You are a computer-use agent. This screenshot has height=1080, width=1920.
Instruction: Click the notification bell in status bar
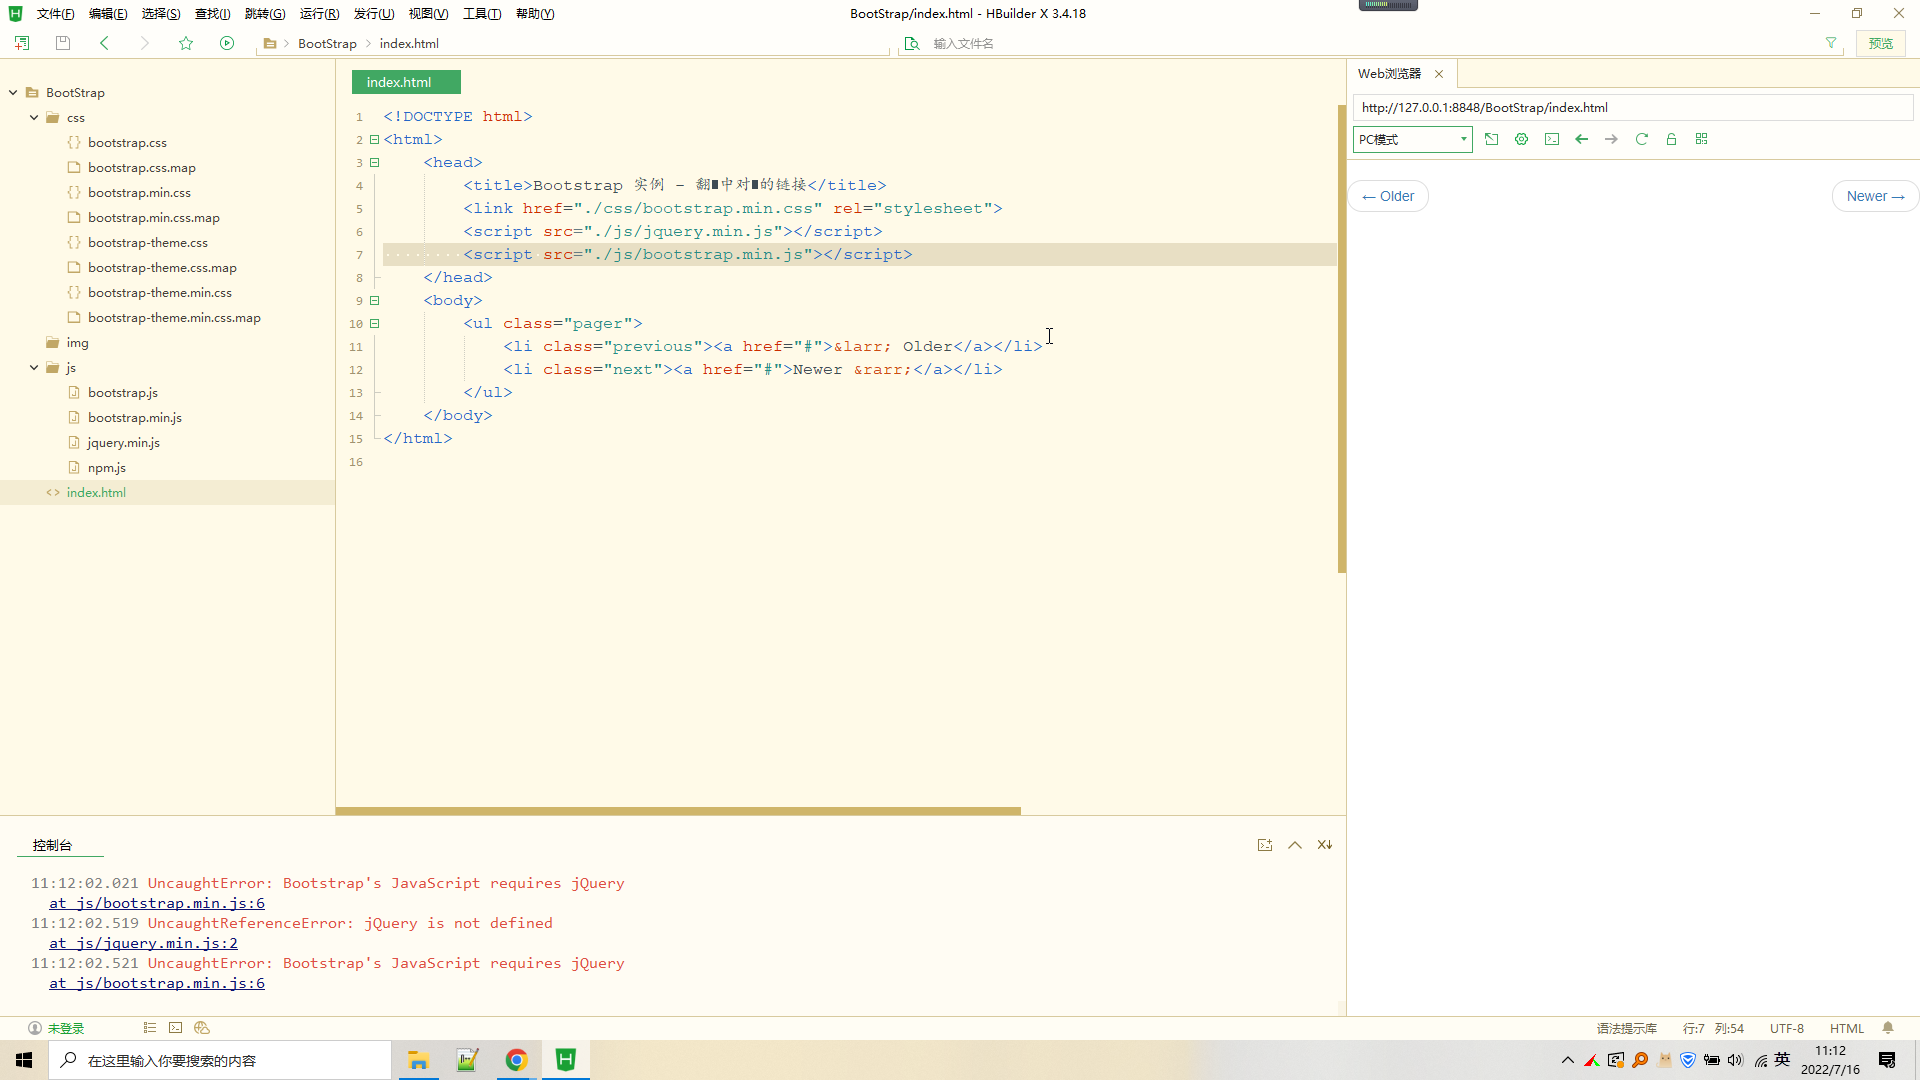pyautogui.click(x=1888, y=1028)
